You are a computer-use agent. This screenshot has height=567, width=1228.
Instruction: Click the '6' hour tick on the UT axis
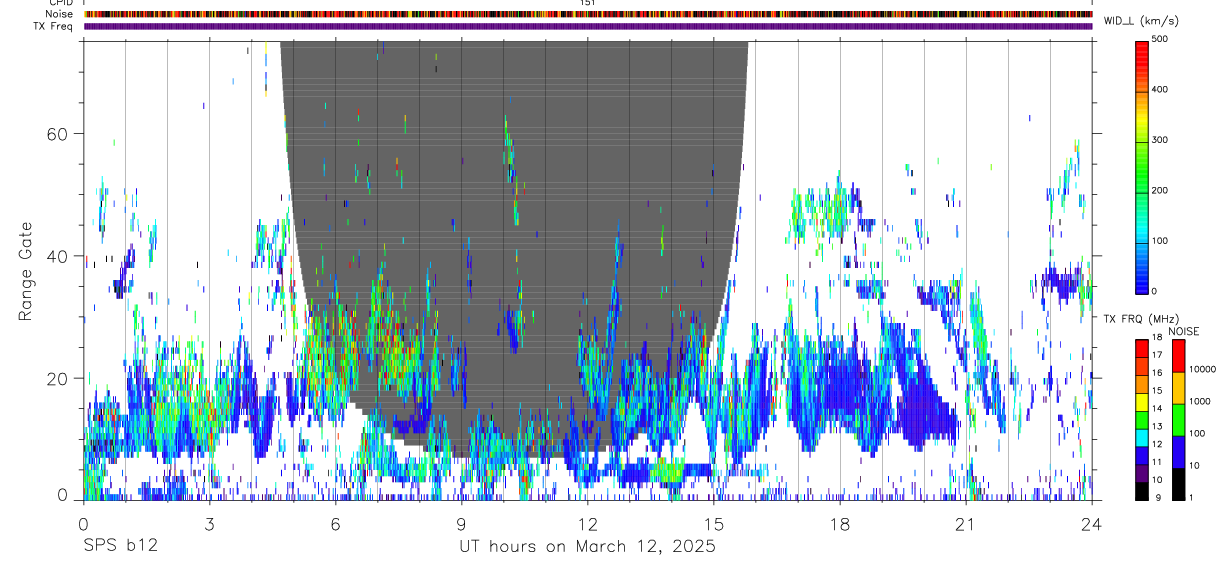coord(335,524)
